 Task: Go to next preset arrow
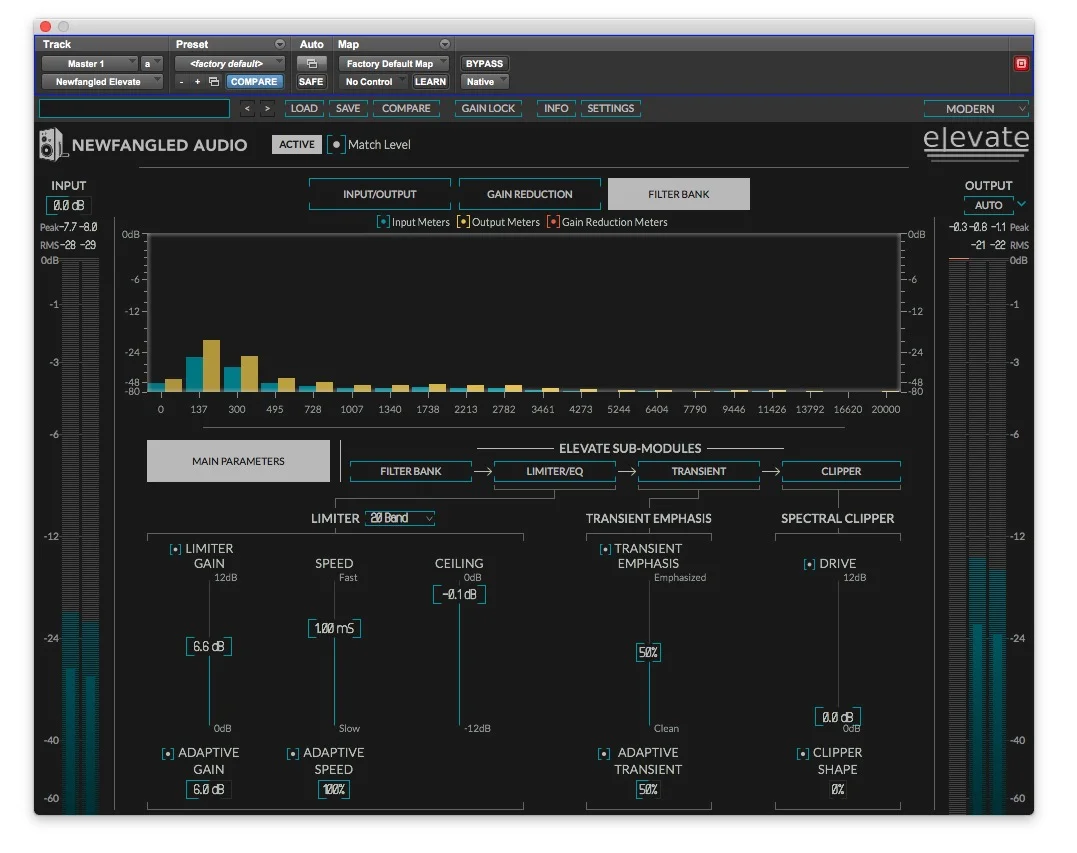coord(267,109)
